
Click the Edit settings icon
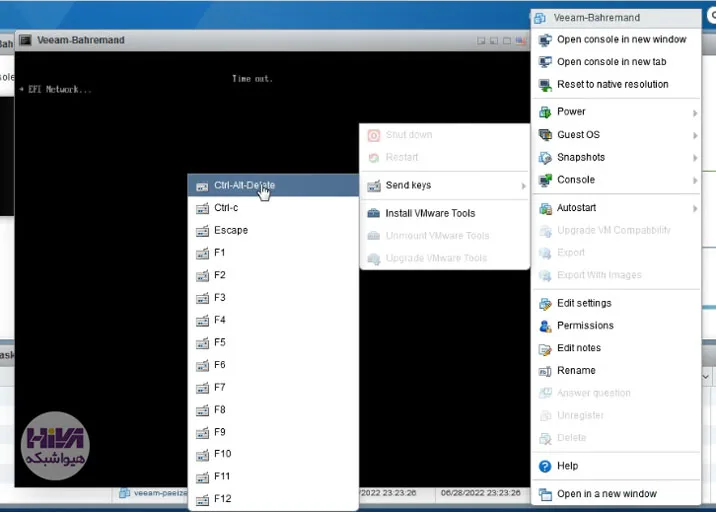pos(545,304)
